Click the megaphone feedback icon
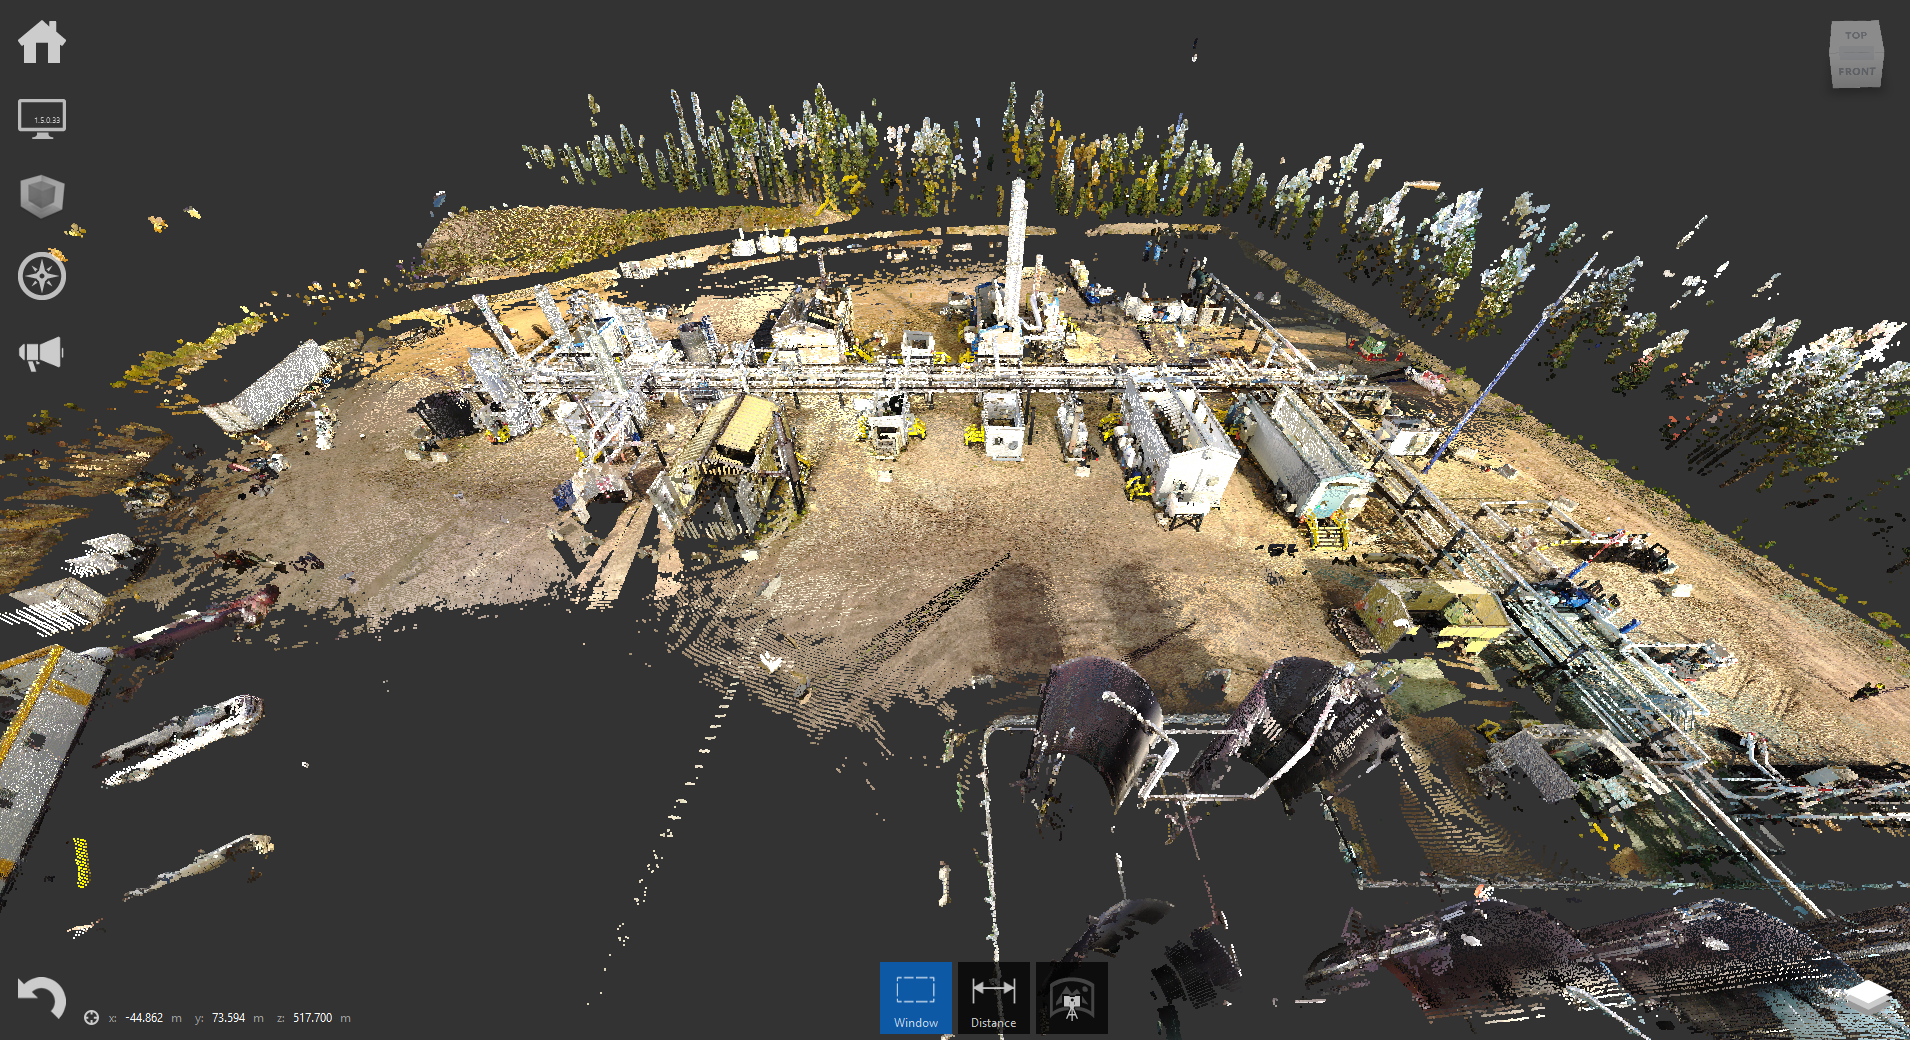Screen dimensions: 1910x1040 (x=42, y=354)
